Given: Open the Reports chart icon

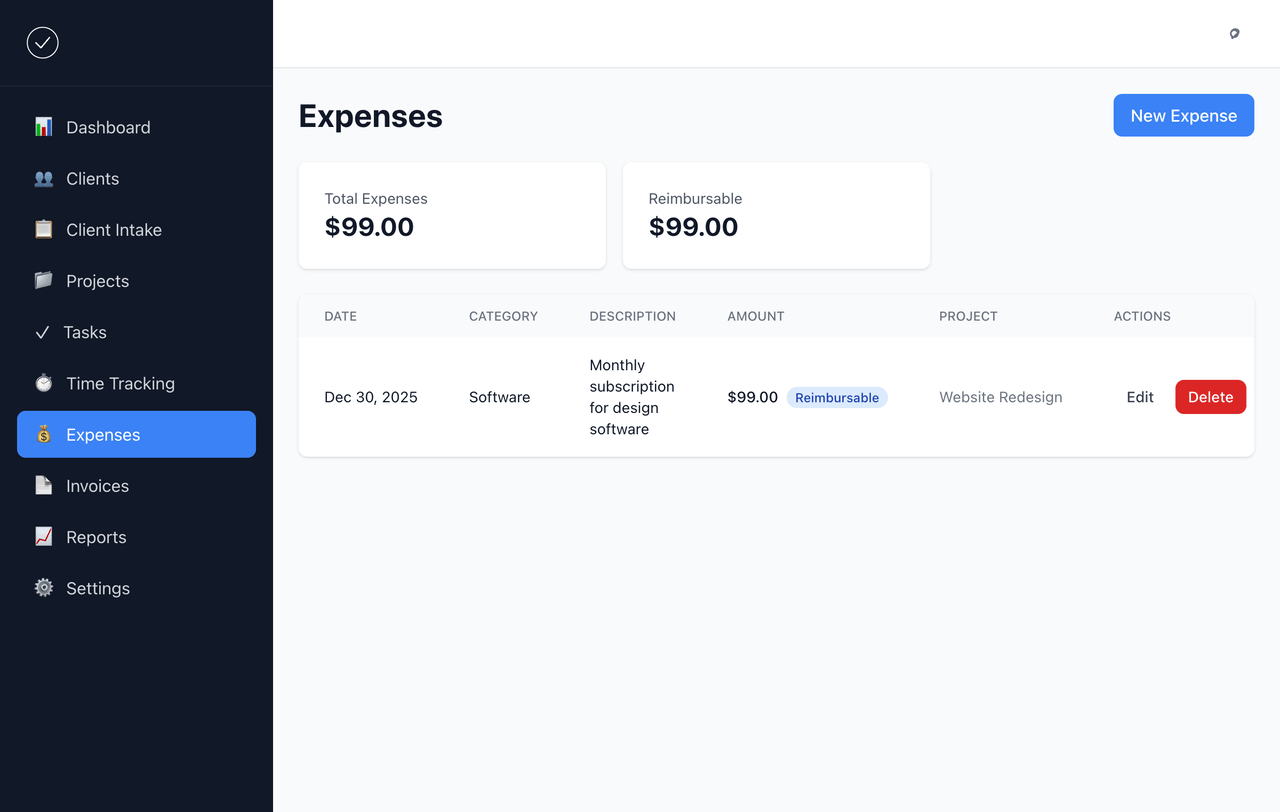Looking at the screenshot, I should (43, 537).
